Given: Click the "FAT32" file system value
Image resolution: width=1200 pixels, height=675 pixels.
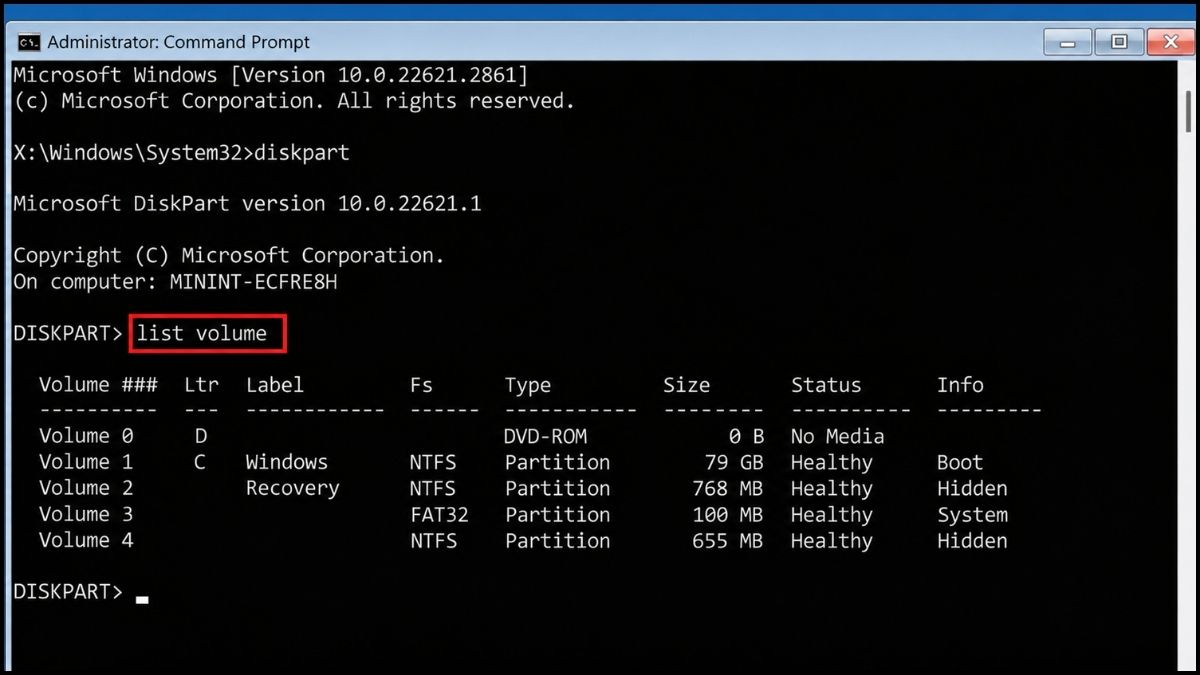Looking at the screenshot, I should click(439, 514).
